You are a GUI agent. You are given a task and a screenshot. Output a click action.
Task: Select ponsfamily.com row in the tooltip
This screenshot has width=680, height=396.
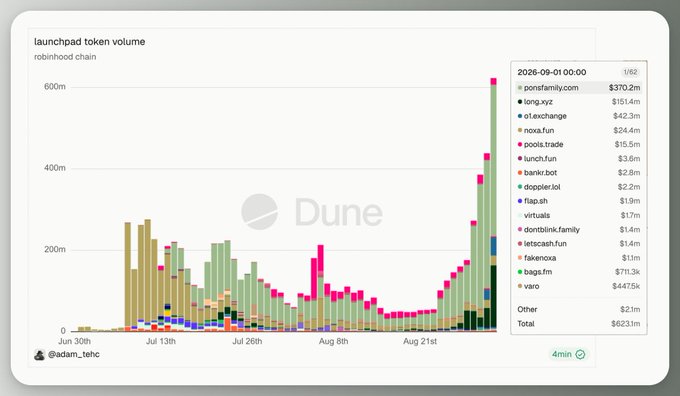(x=579, y=88)
